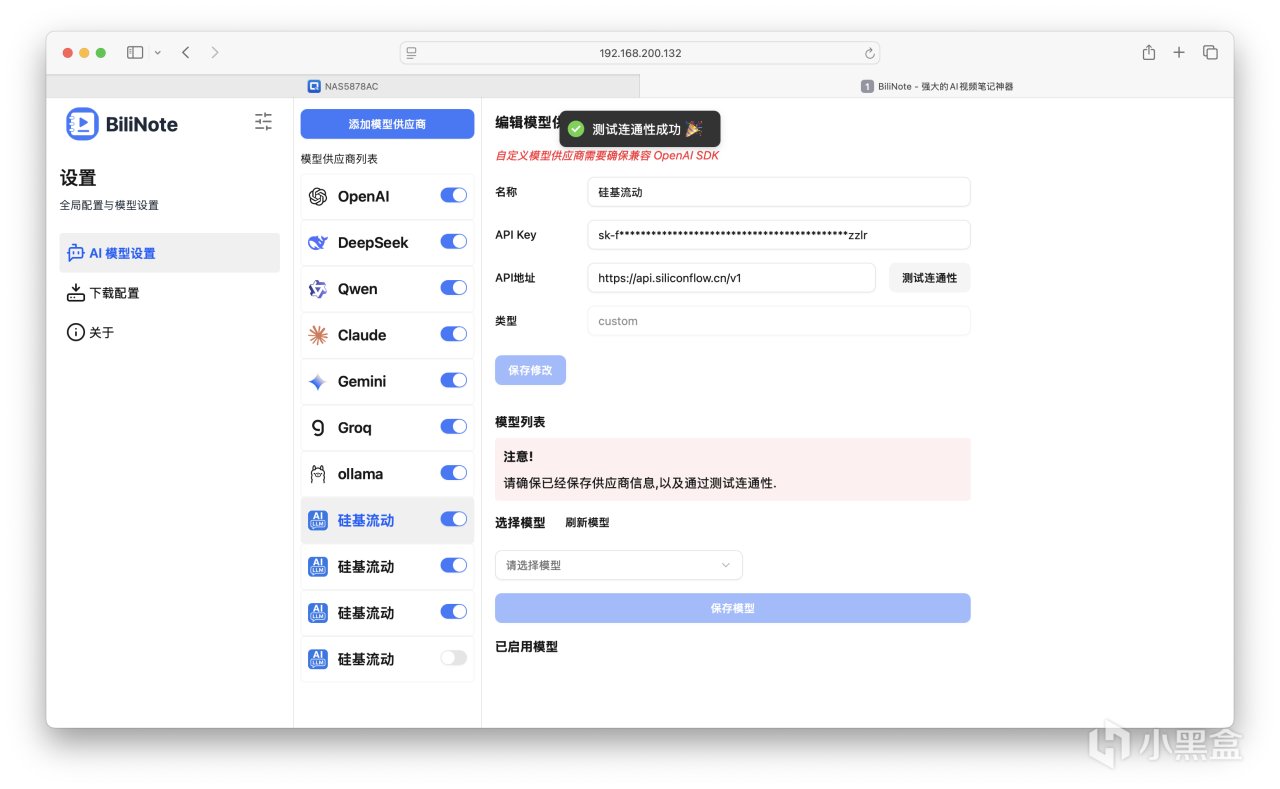Reload the page from the address bar

point(870,53)
